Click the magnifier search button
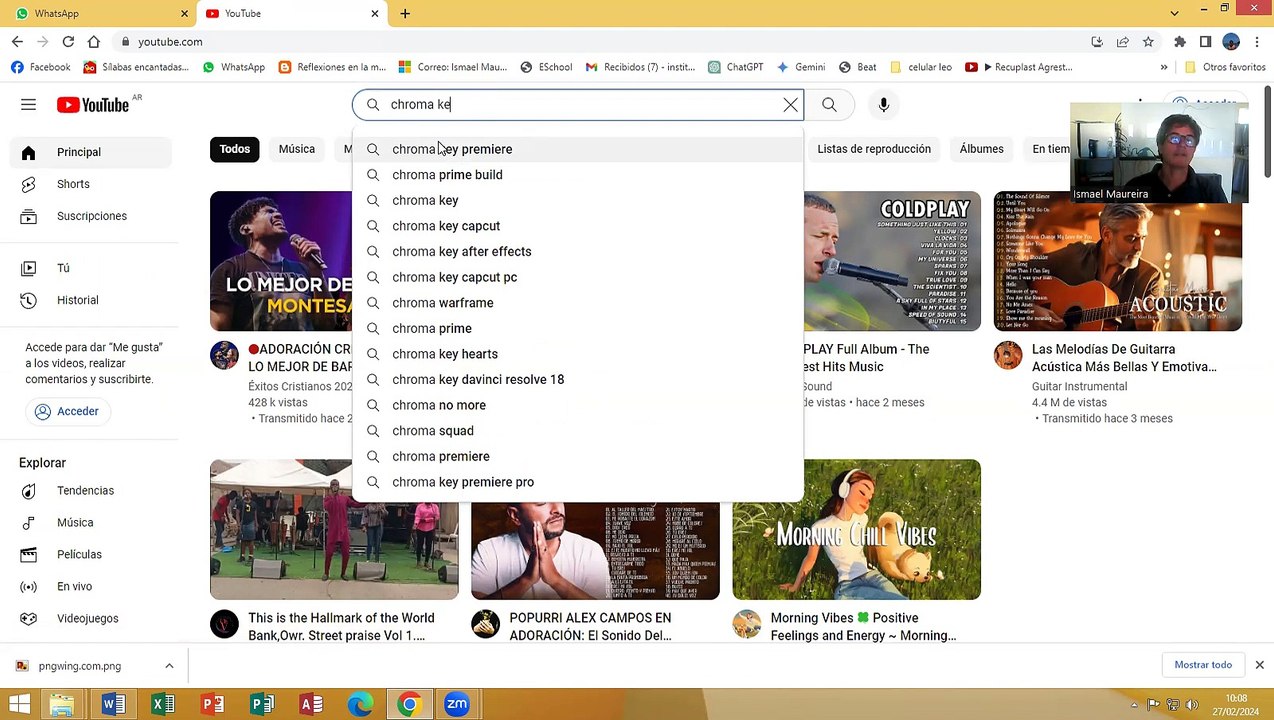The image size is (1274, 720). (x=829, y=104)
